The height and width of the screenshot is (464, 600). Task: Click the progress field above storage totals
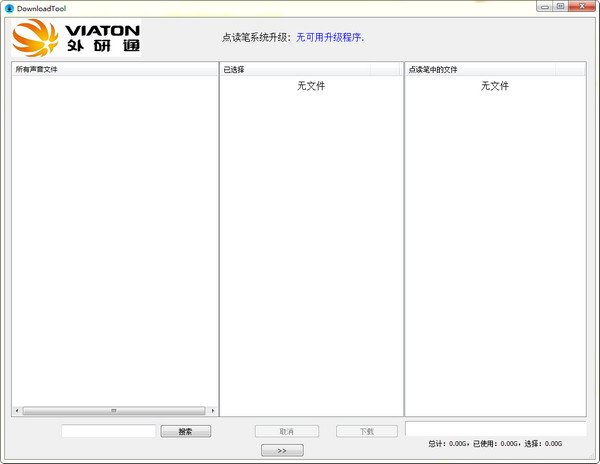click(x=496, y=429)
